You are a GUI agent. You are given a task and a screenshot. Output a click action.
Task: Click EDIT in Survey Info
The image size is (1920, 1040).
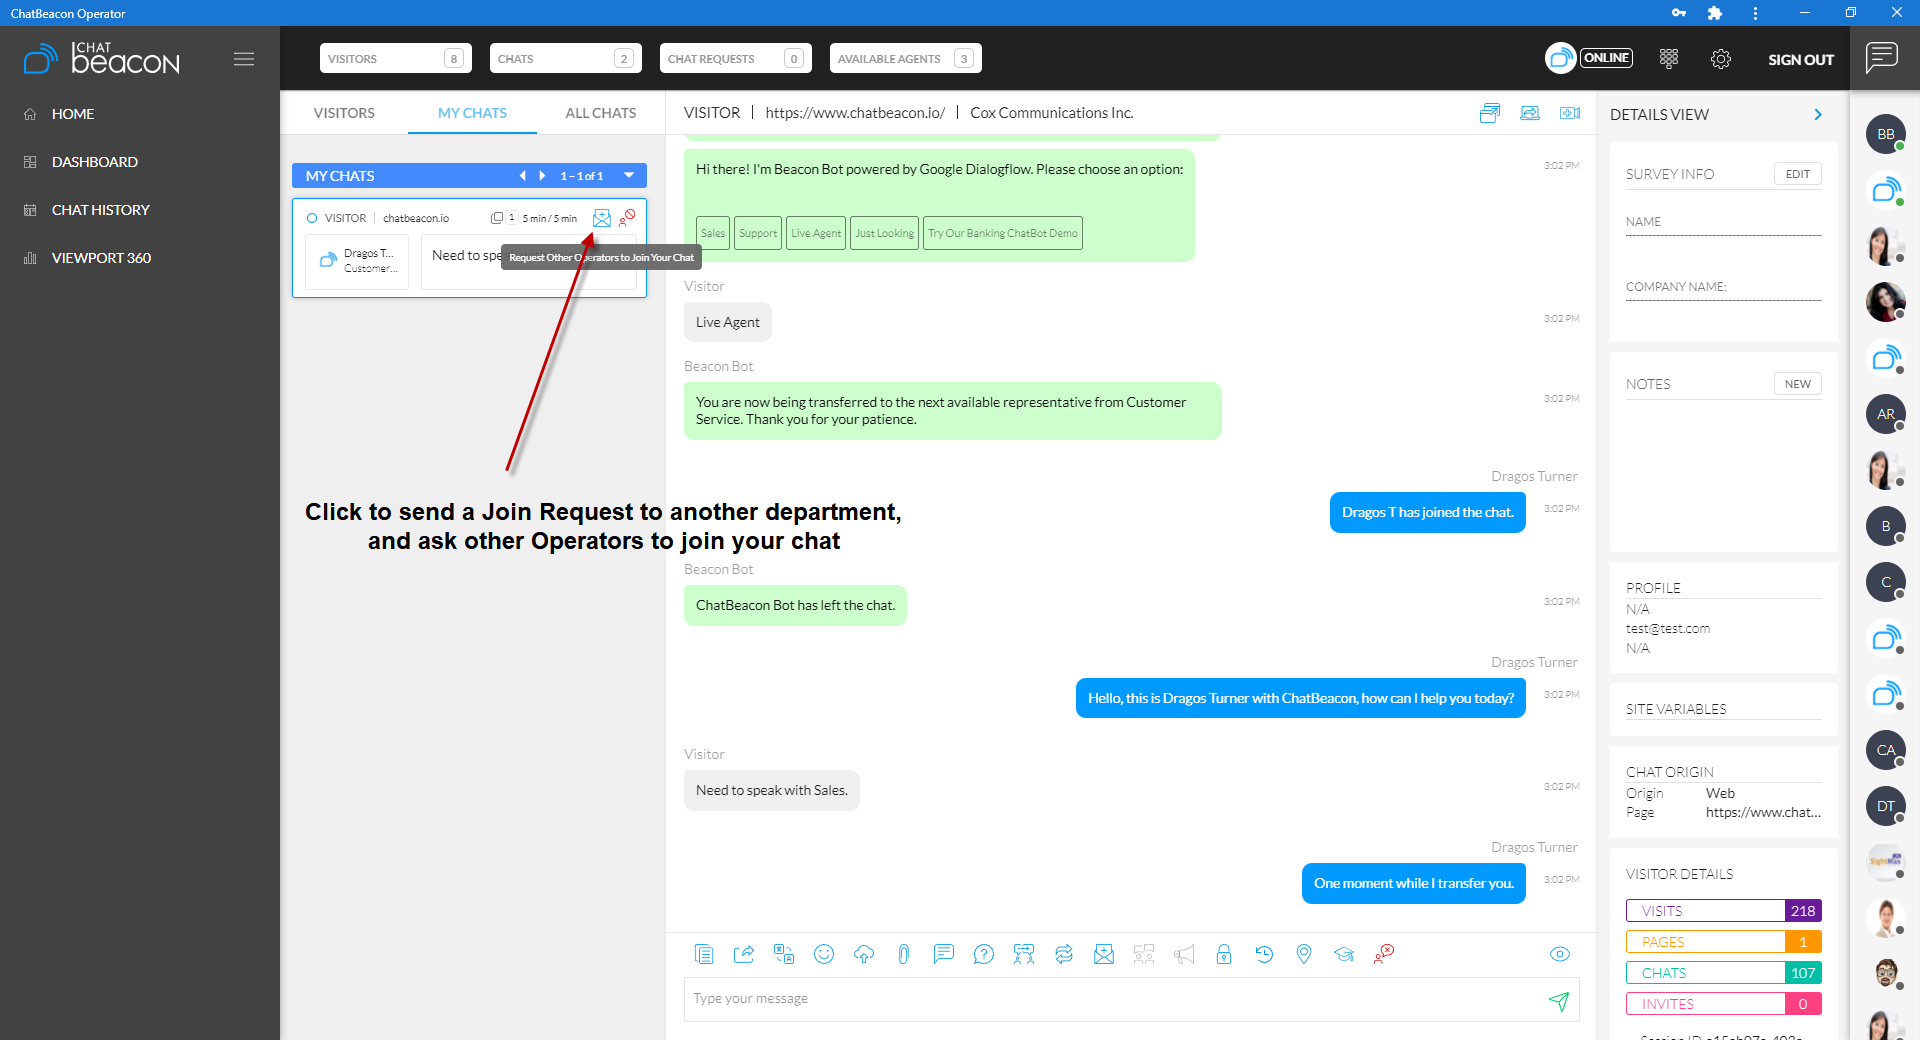point(1798,174)
